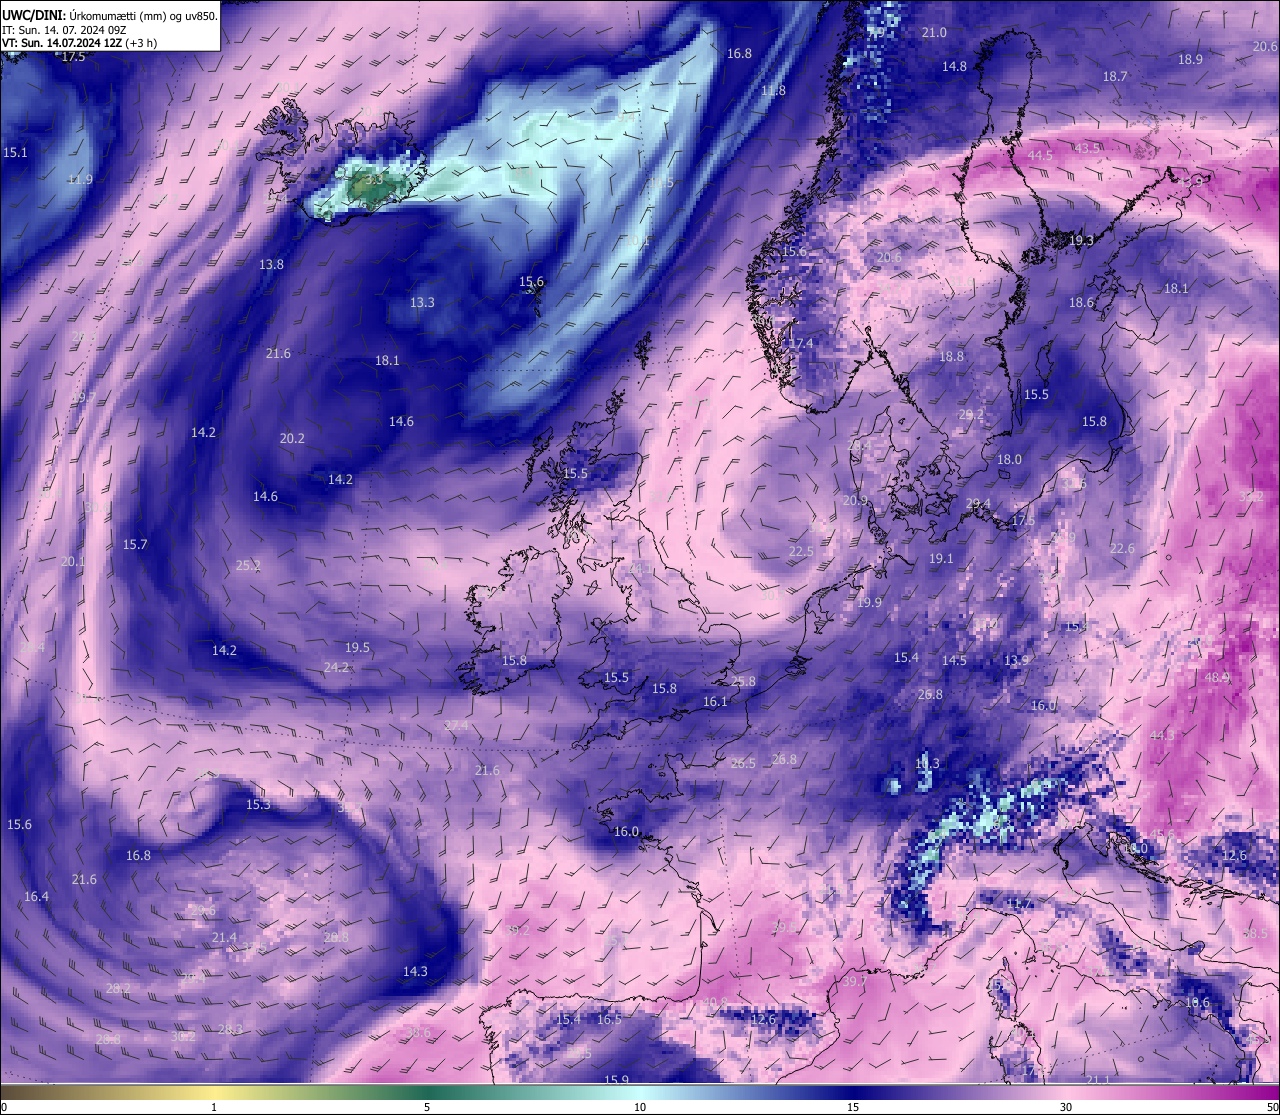Click the 29.4 value near the Polish coast
This screenshot has width=1280, height=1115.
tap(978, 504)
